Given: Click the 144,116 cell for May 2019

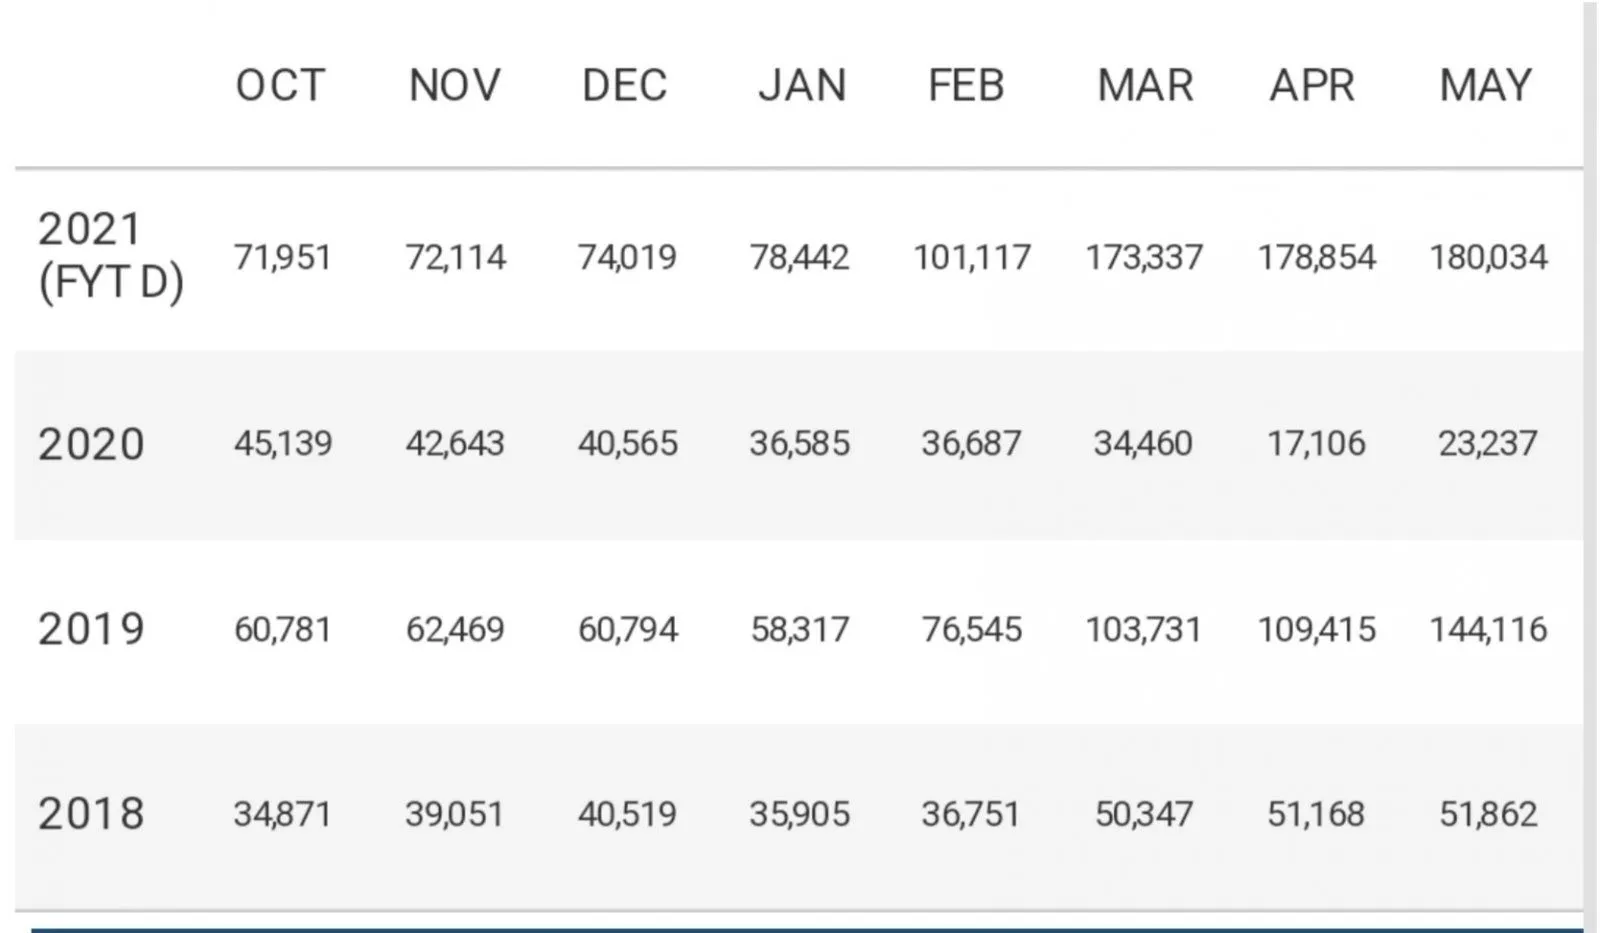Looking at the screenshot, I should 1488,629.
